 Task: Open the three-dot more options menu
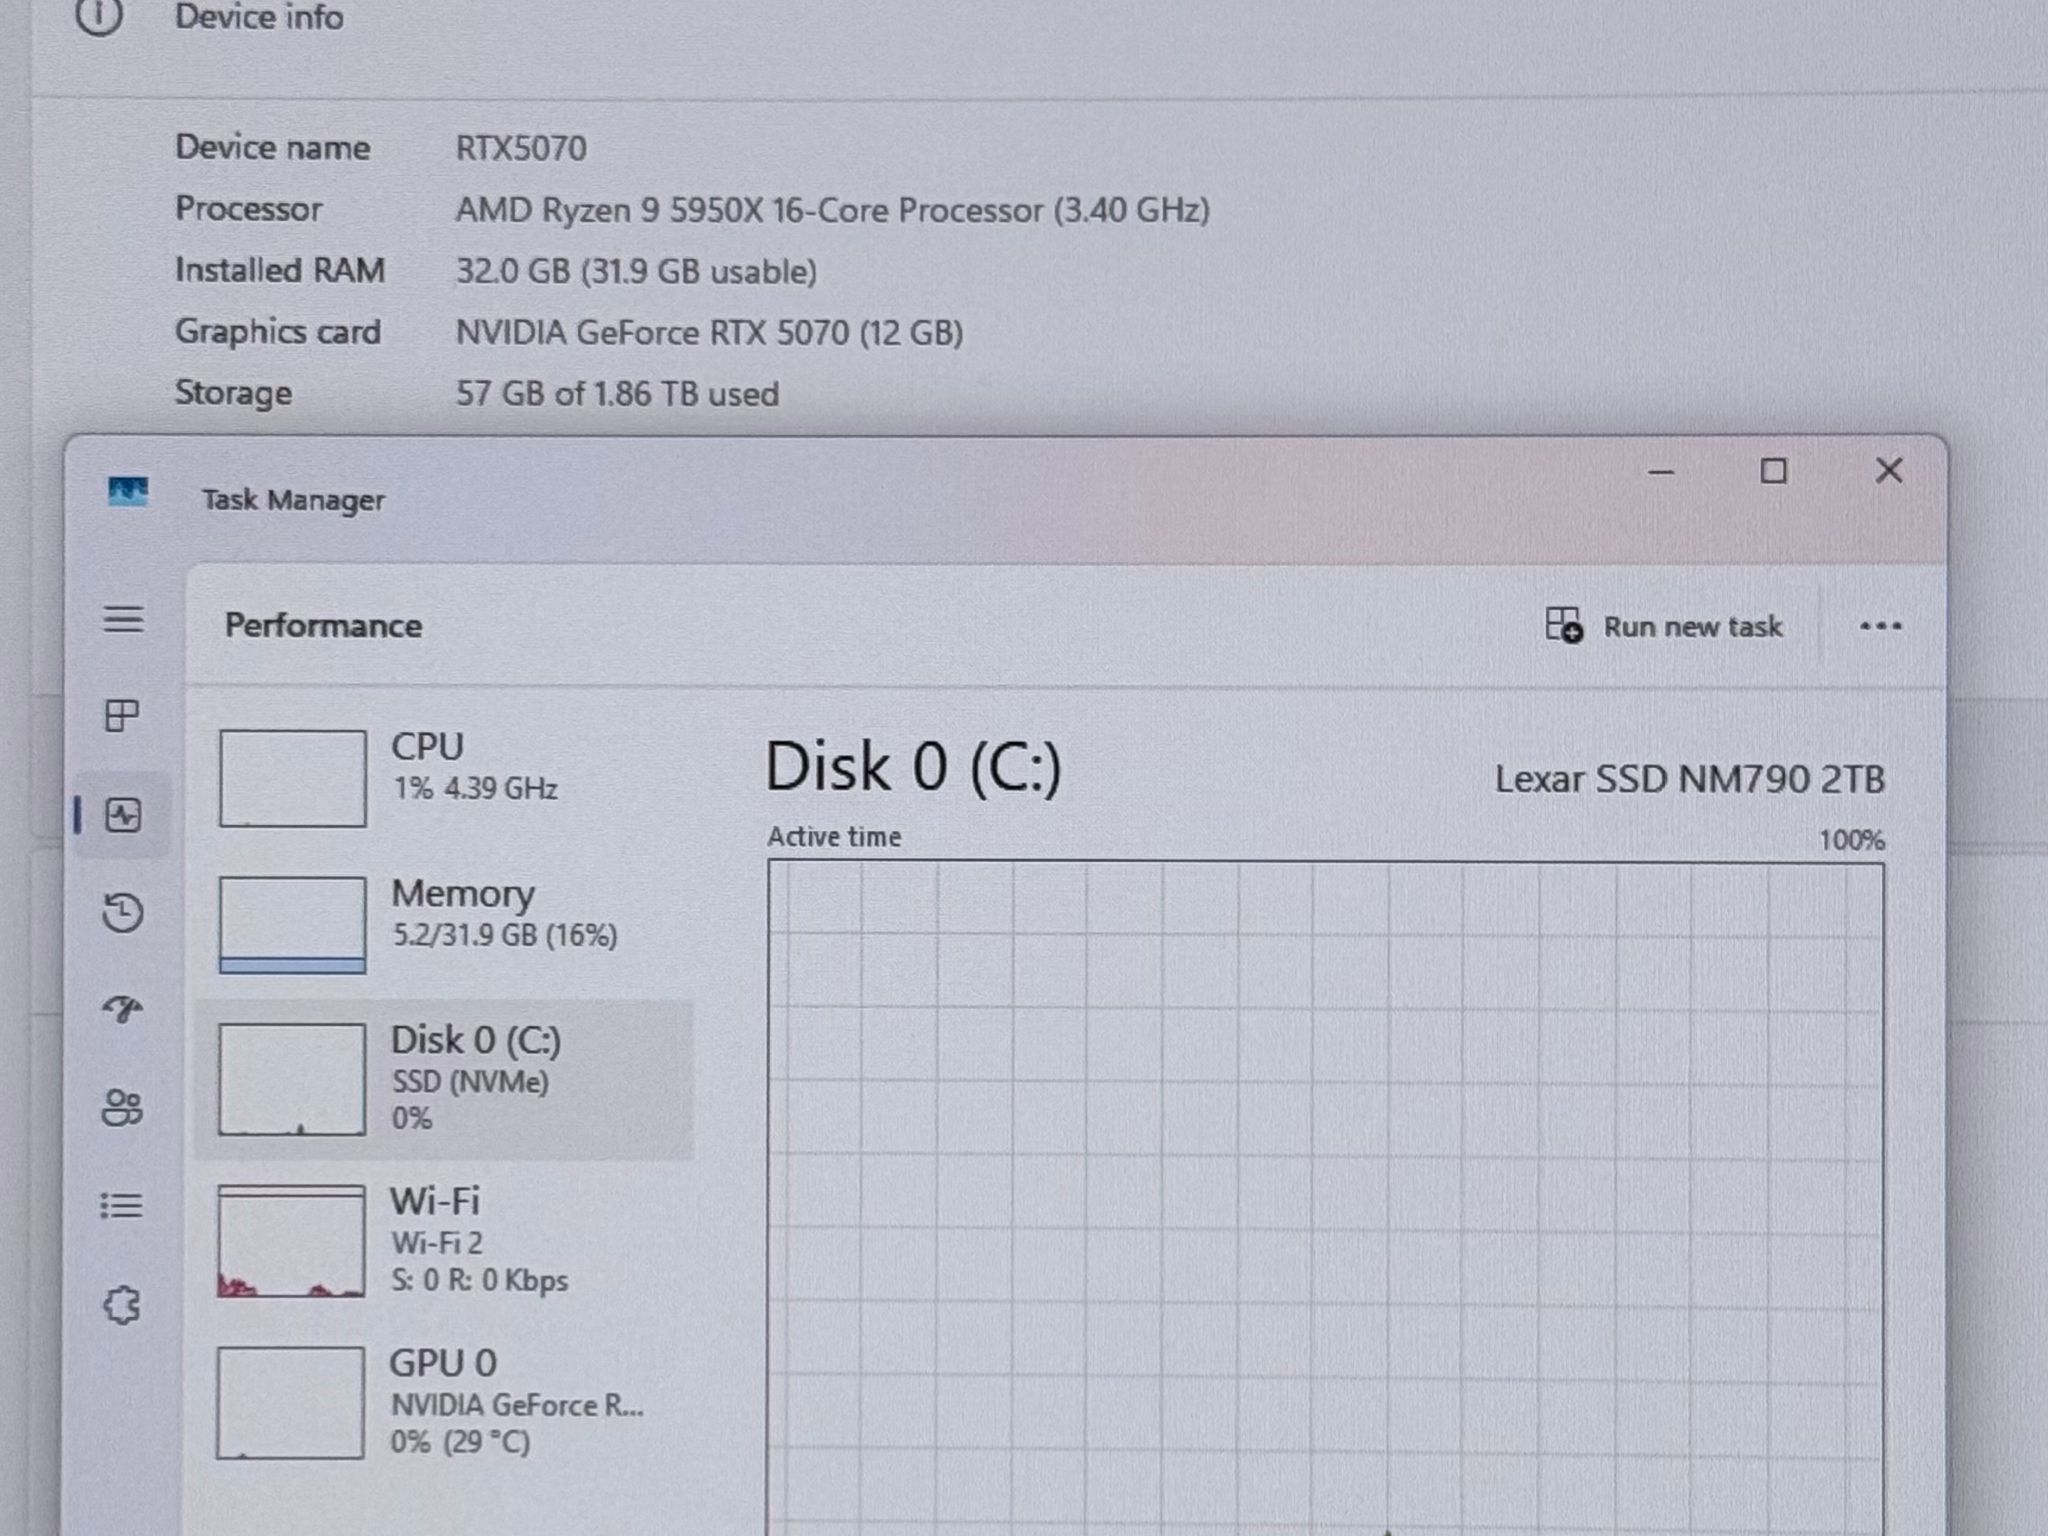(x=1880, y=627)
